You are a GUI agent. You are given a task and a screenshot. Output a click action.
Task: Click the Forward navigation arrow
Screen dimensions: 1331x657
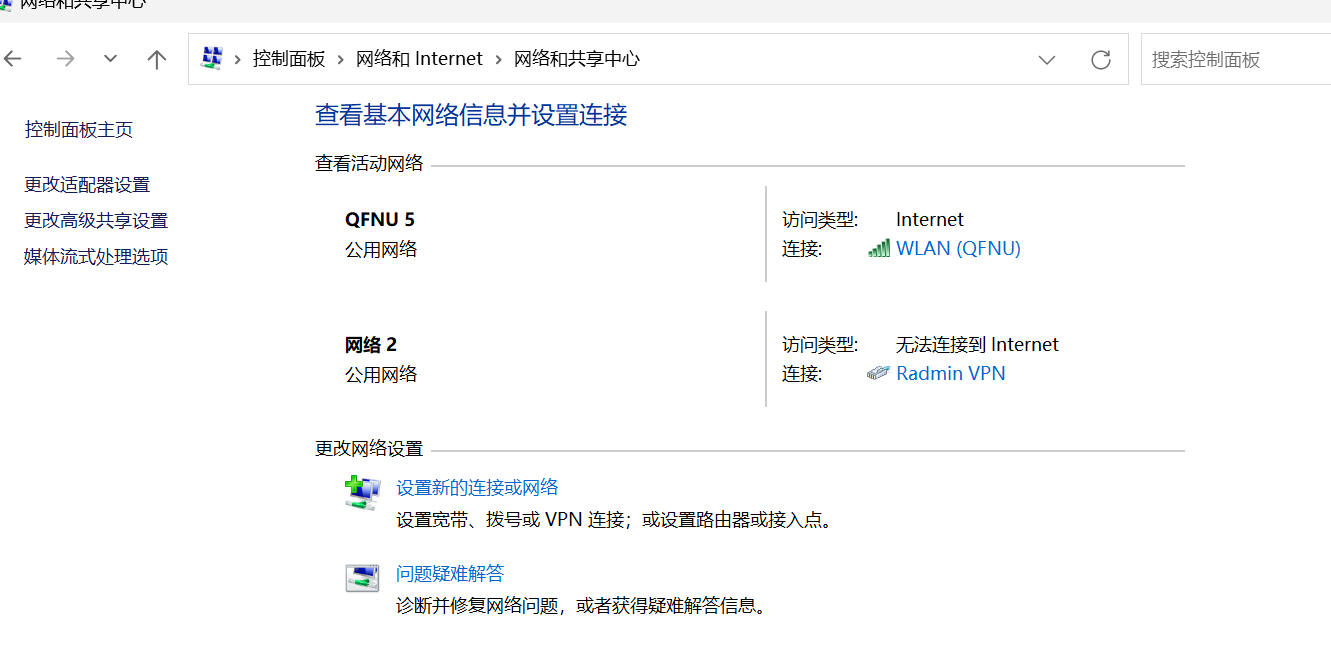click(66, 59)
